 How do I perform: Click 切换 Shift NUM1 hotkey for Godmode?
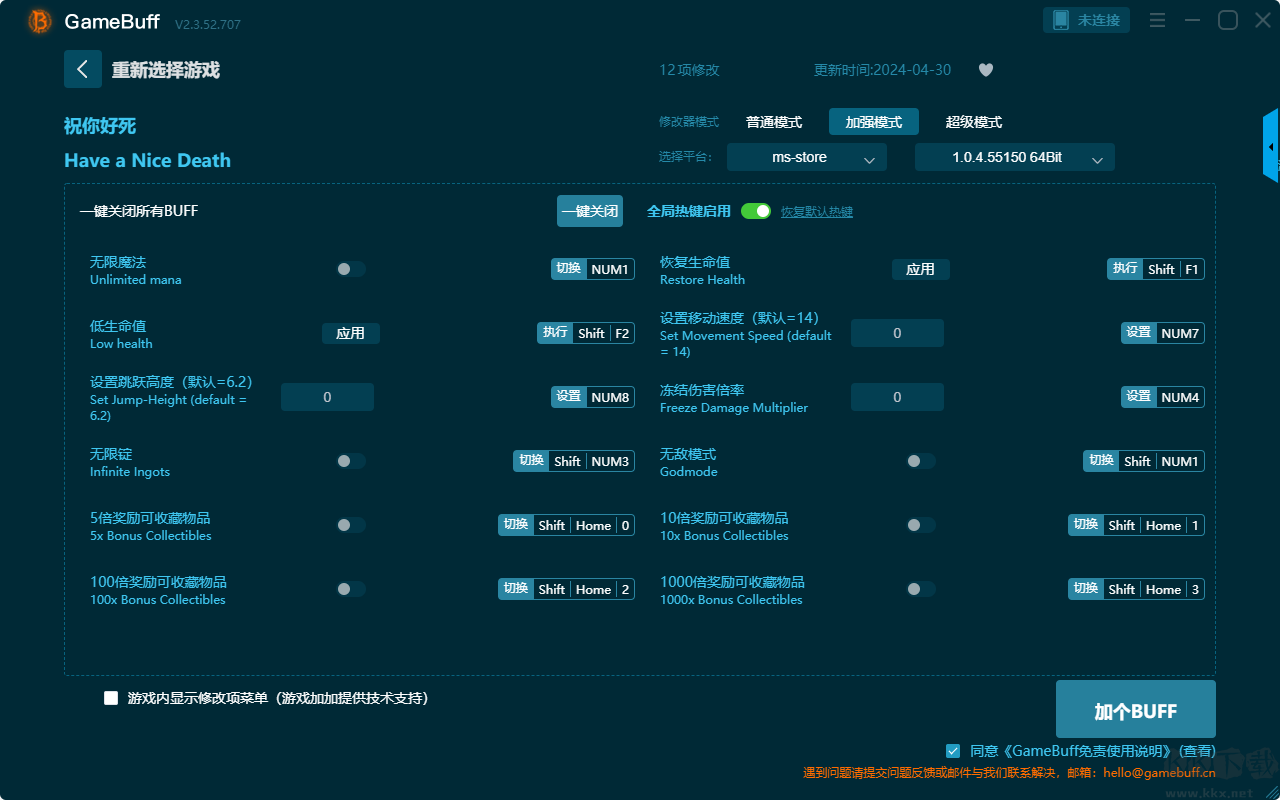1144,461
